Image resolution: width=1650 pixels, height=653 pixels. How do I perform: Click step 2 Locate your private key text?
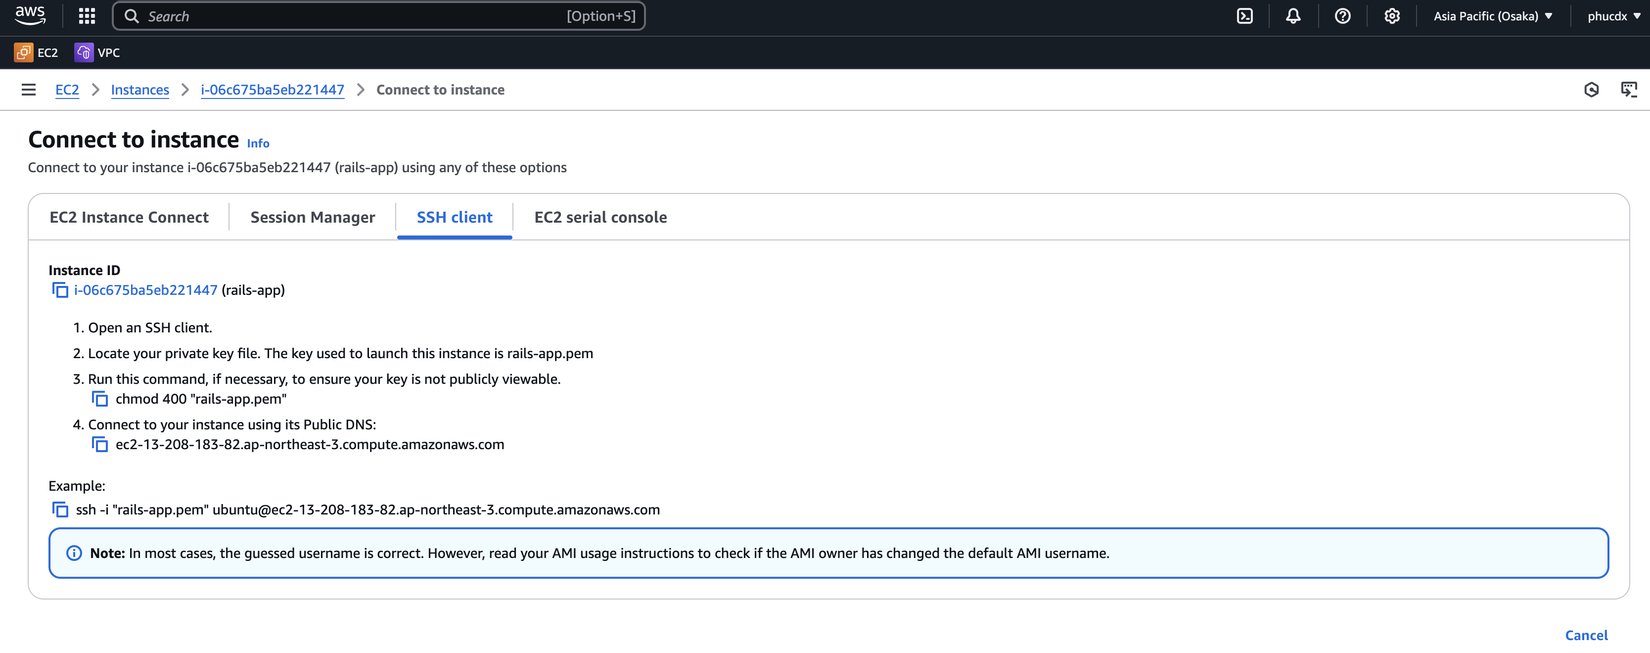click(x=341, y=353)
